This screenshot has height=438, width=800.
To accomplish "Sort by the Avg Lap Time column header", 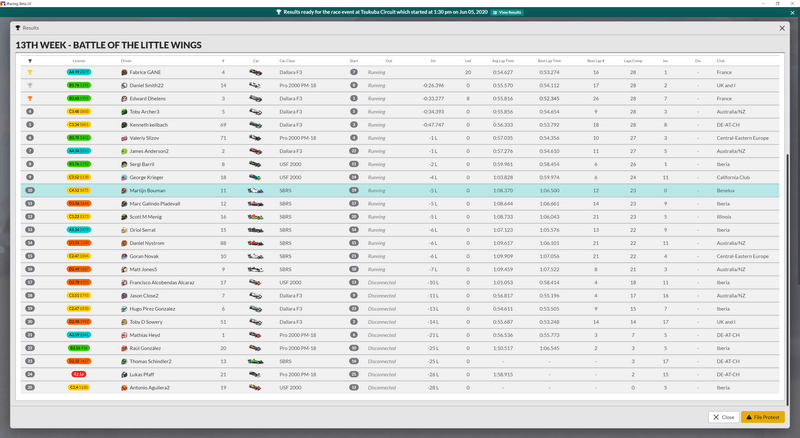I will [503, 61].
